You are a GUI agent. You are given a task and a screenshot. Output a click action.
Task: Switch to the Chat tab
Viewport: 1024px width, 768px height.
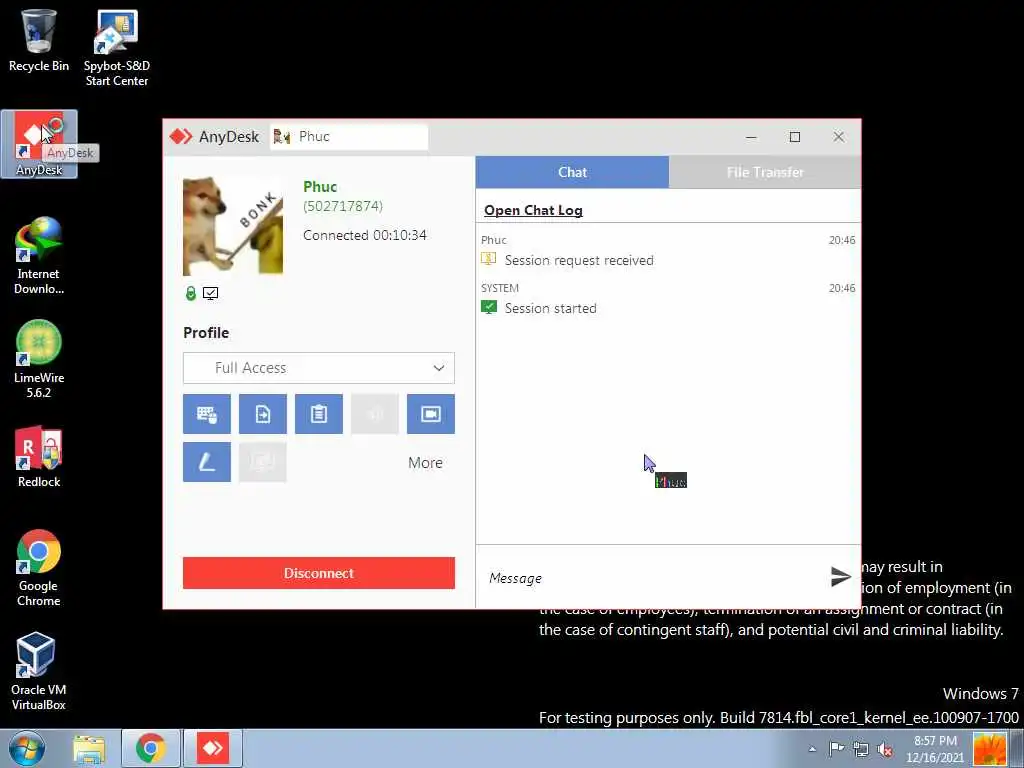(572, 172)
